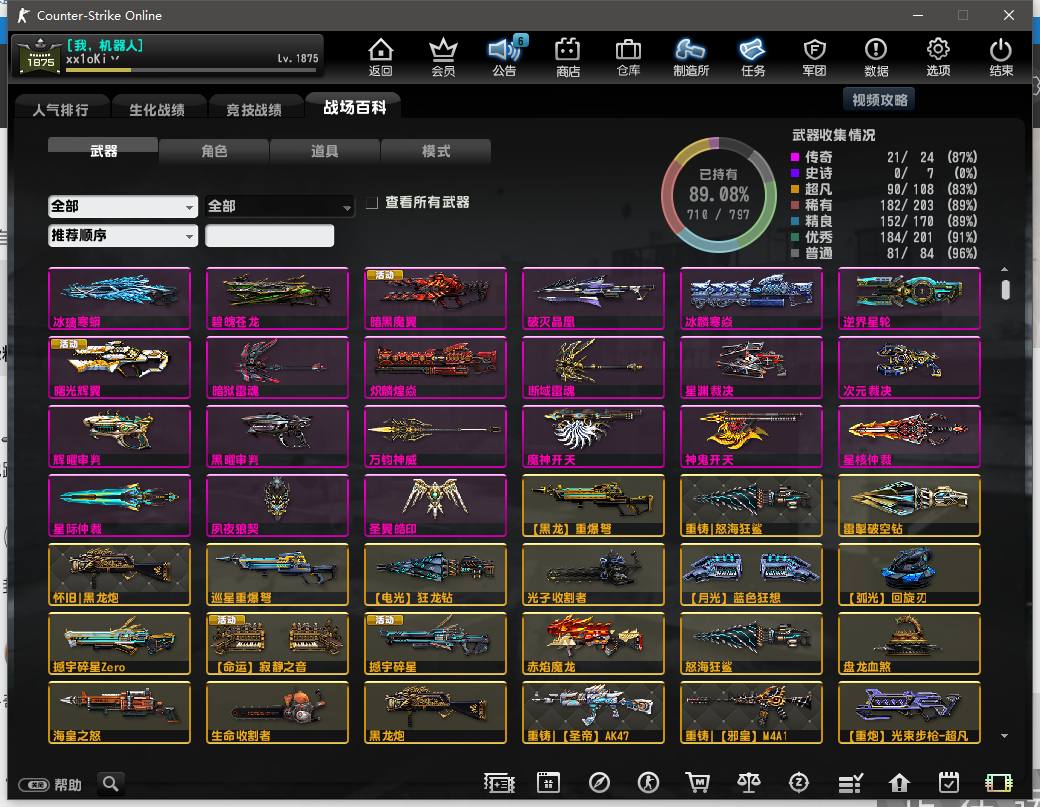Switch to the 生化战绩 tab
This screenshot has width=1040, height=807.
point(157,109)
